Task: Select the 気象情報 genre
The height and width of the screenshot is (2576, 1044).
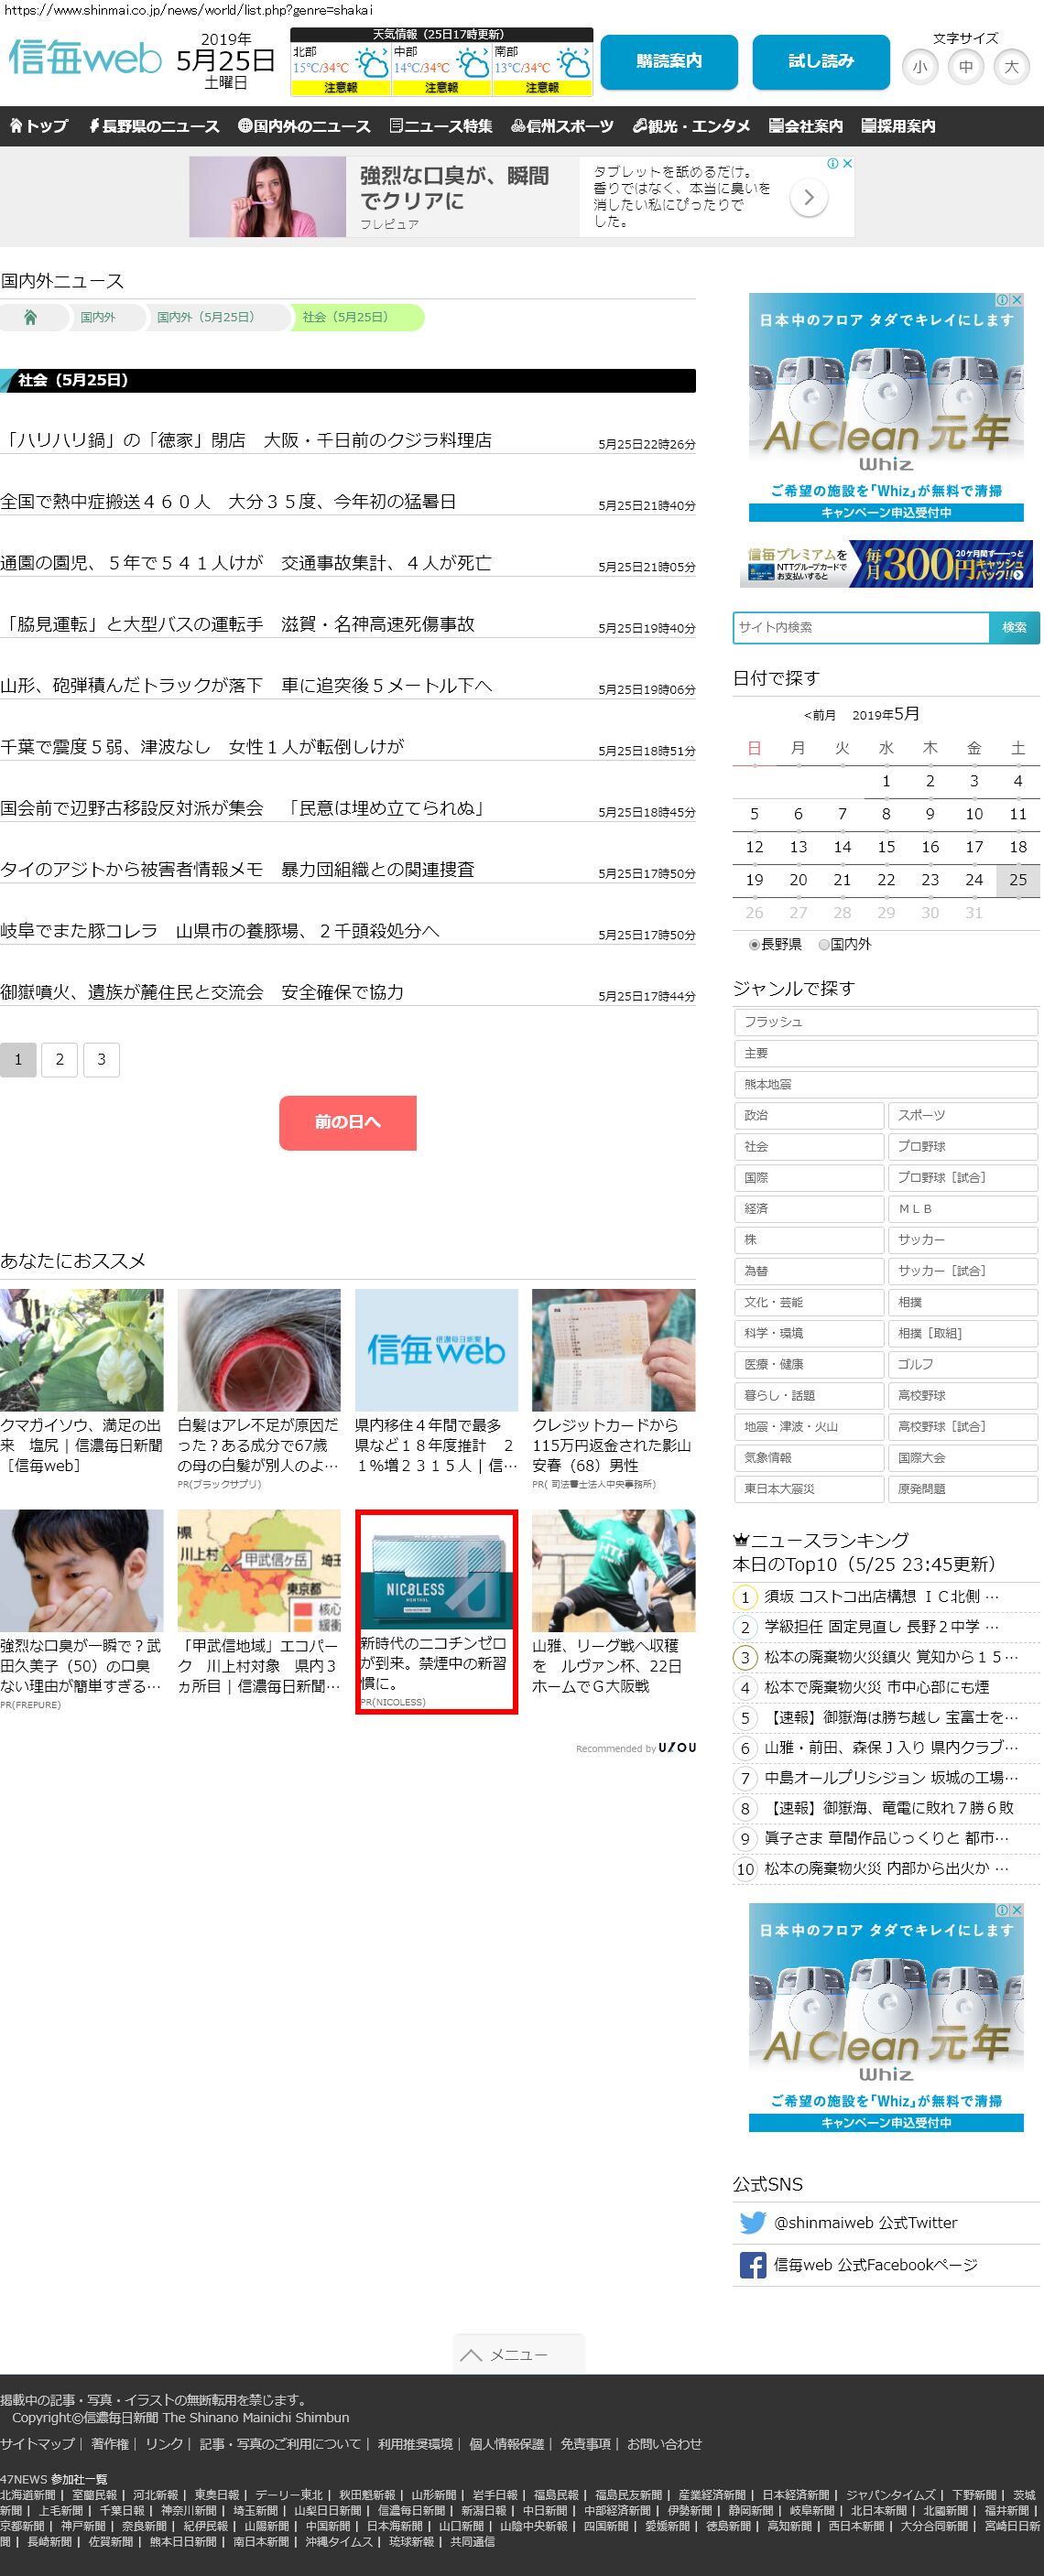Action: pos(808,1458)
